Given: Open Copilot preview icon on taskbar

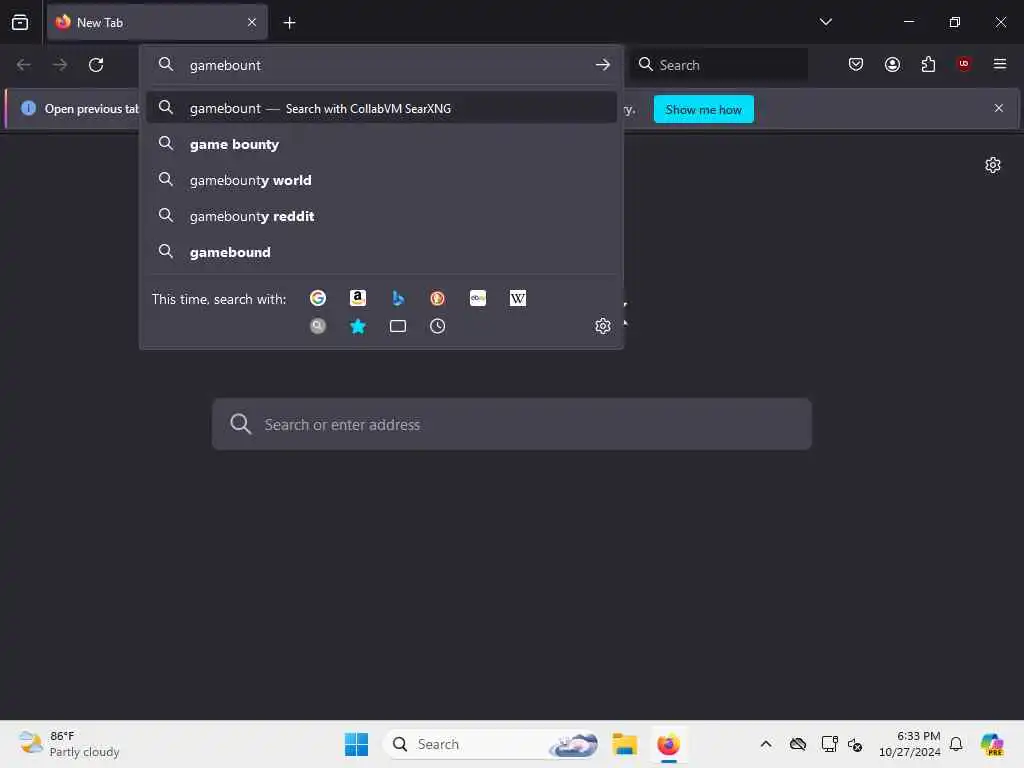Looking at the screenshot, I should [992, 744].
